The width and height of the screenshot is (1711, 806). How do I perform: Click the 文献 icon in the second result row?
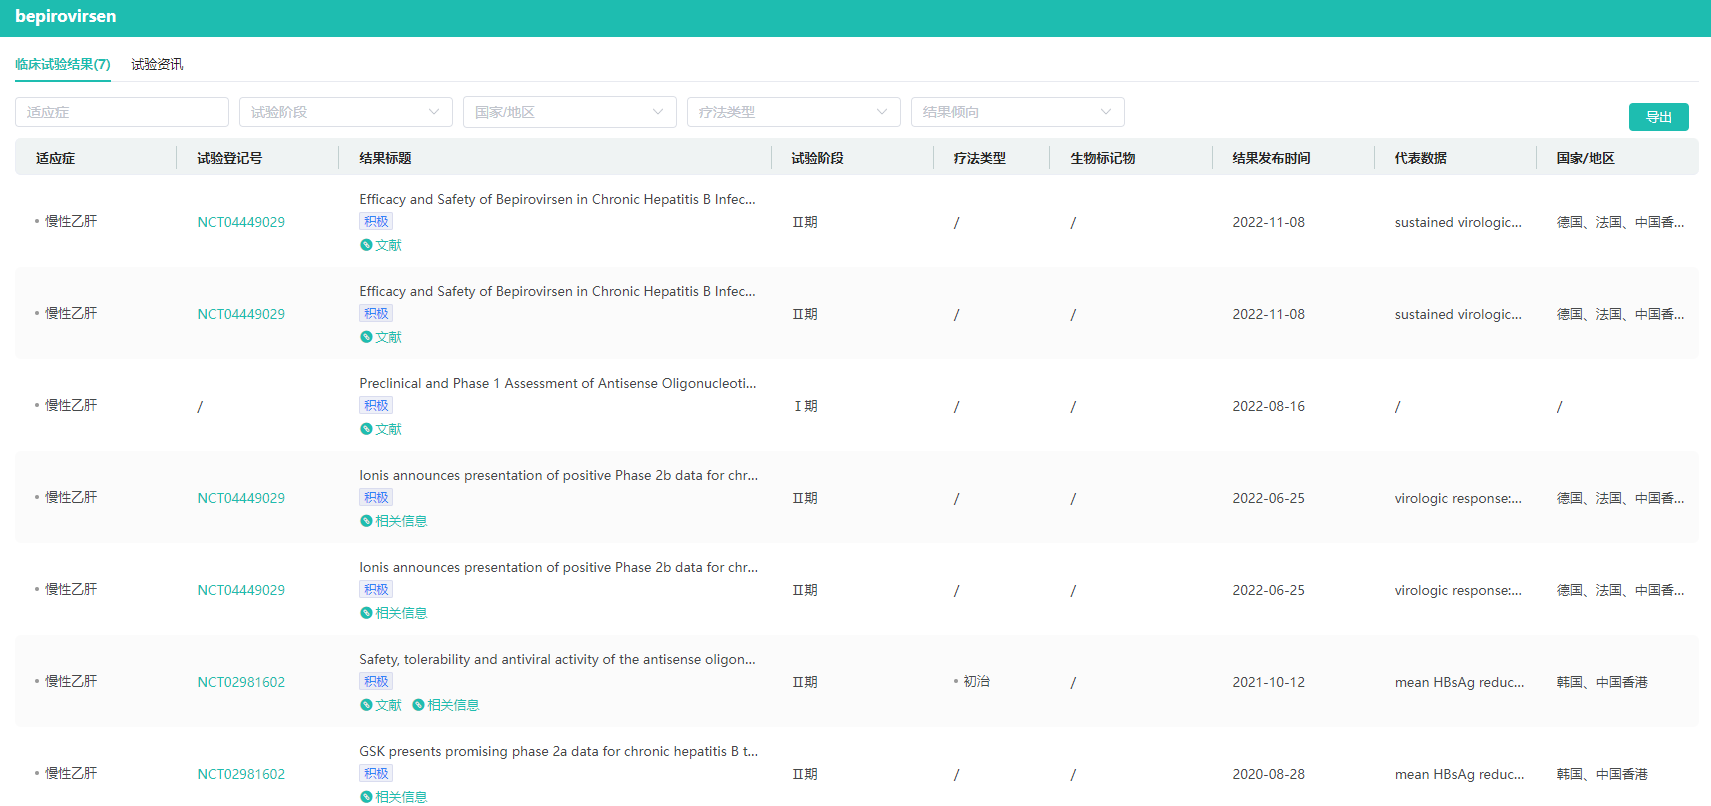pos(366,337)
